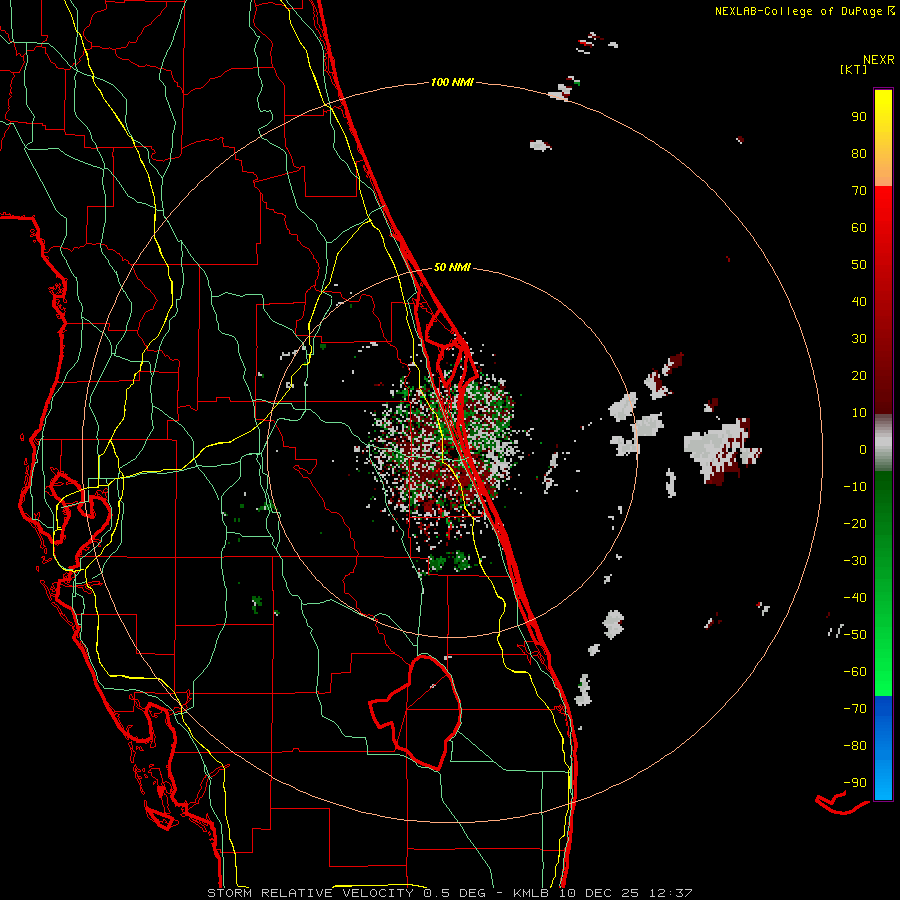Viewport: 900px width, 900px height.
Task: Click the positive 50 value on velocity scale
Action: pyautogui.click(x=859, y=265)
